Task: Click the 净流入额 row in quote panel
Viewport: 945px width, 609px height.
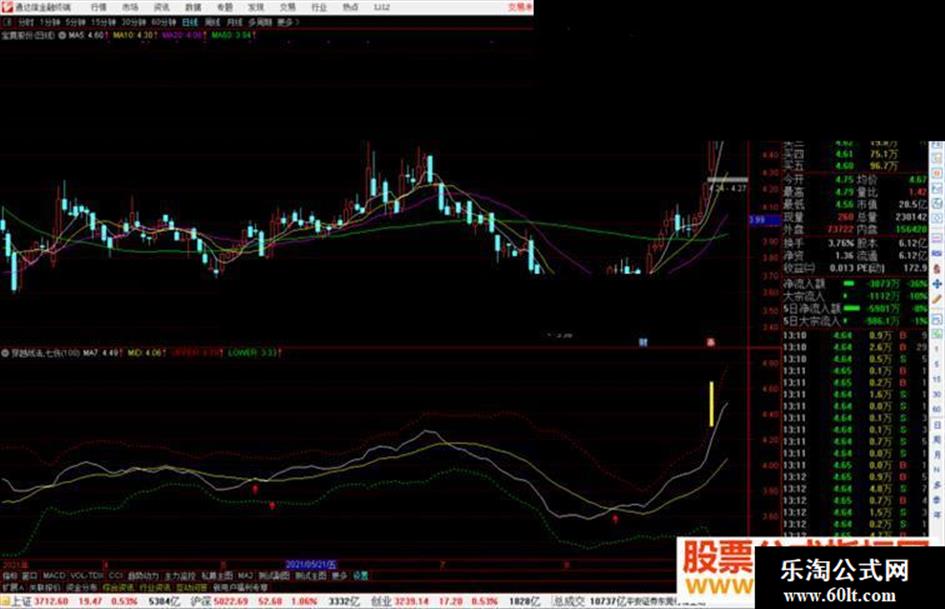Action: coord(855,283)
